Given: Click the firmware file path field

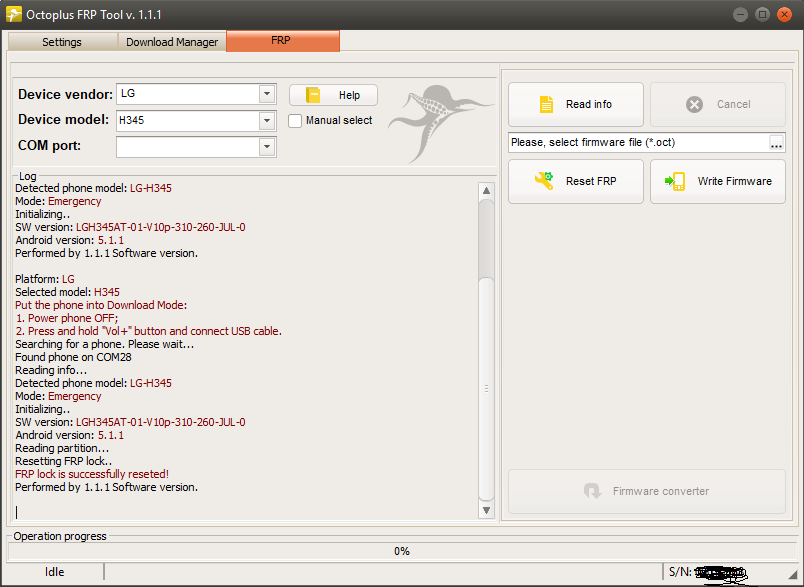Looking at the screenshot, I should pyautogui.click(x=639, y=143).
